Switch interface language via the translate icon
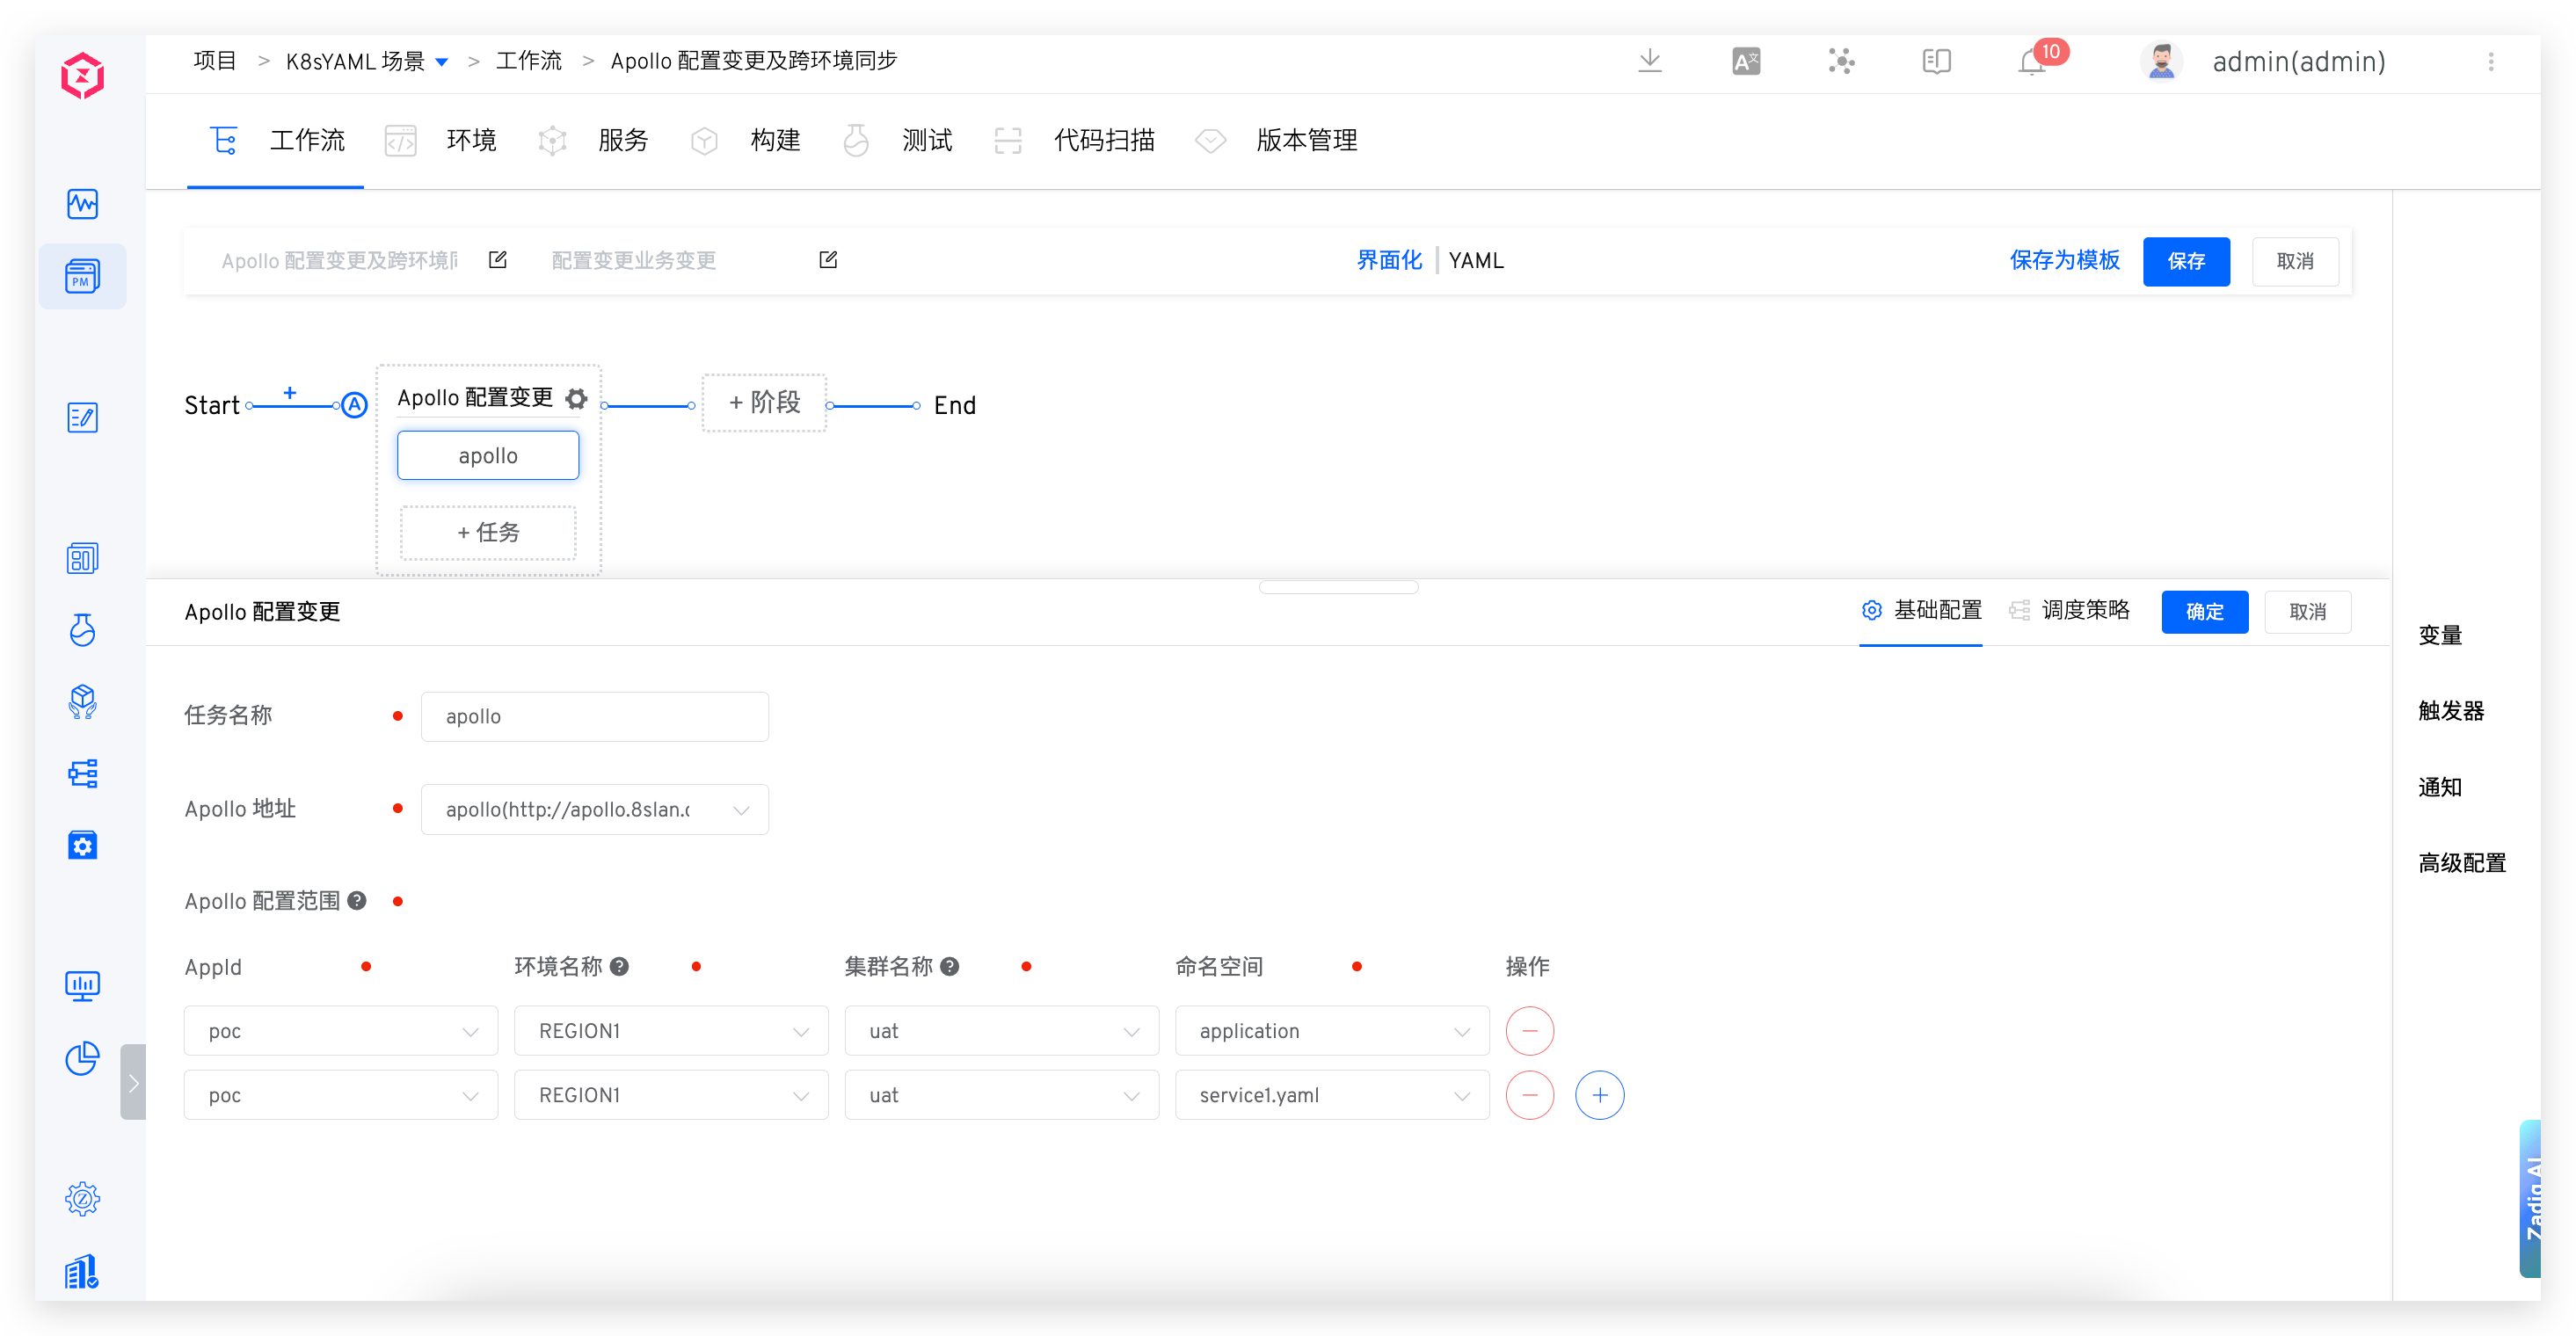 (1746, 62)
